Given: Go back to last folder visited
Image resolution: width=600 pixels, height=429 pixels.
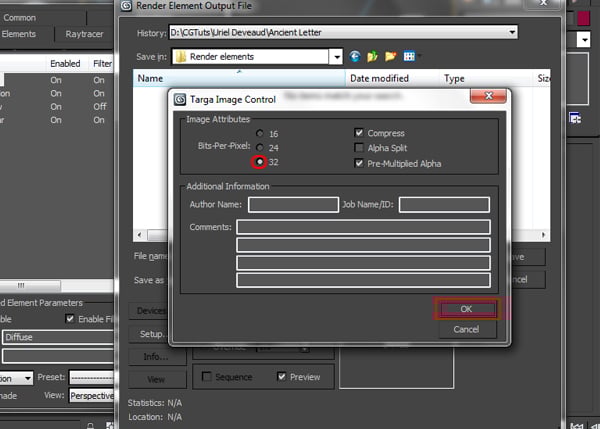Looking at the screenshot, I should (355, 57).
